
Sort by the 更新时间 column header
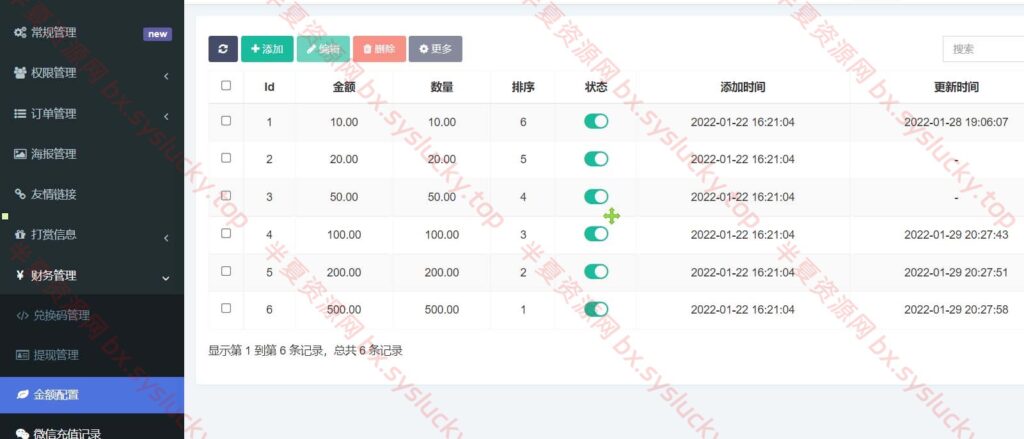(x=956, y=87)
